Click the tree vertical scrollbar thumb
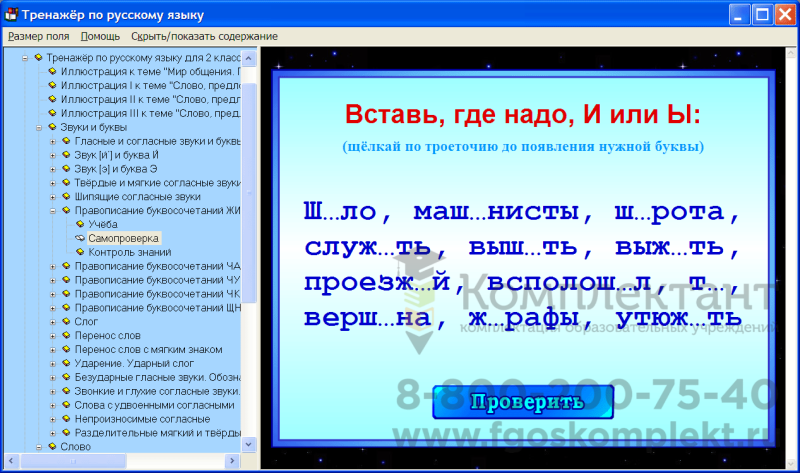This screenshot has width=800, height=473. point(248,192)
